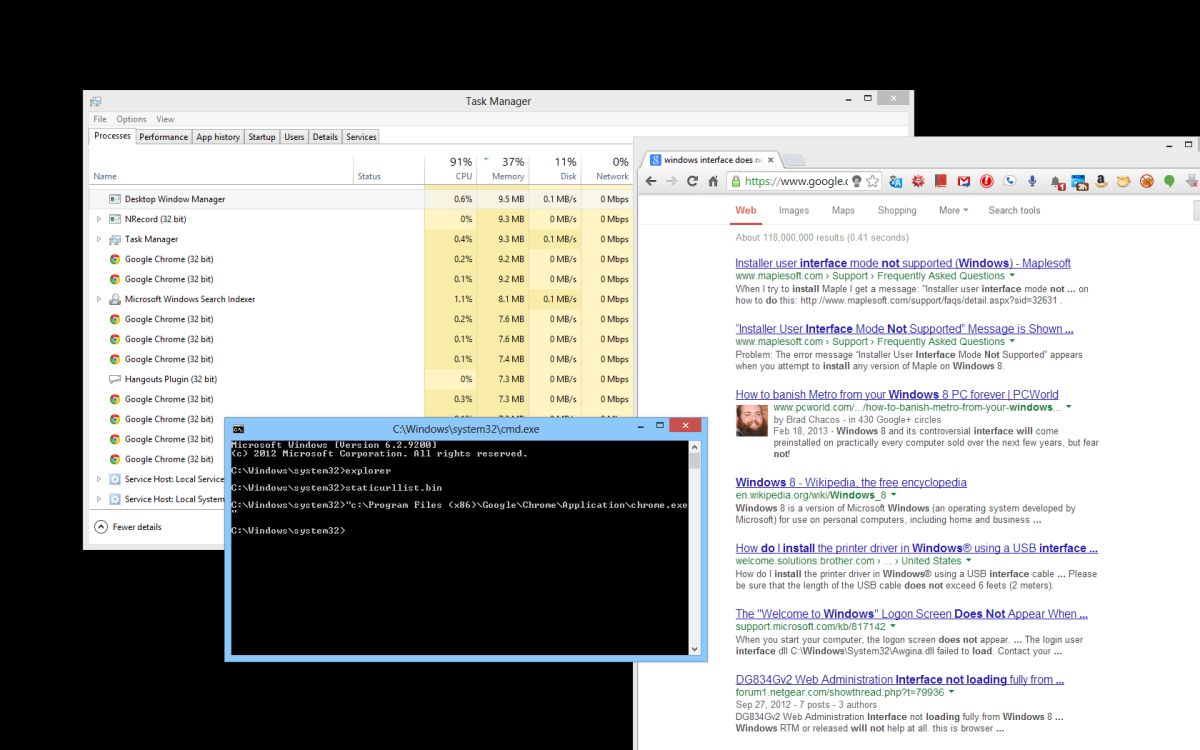Image resolution: width=1200 pixels, height=750 pixels.
Task: Switch to the Services tab
Action: click(x=361, y=137)
